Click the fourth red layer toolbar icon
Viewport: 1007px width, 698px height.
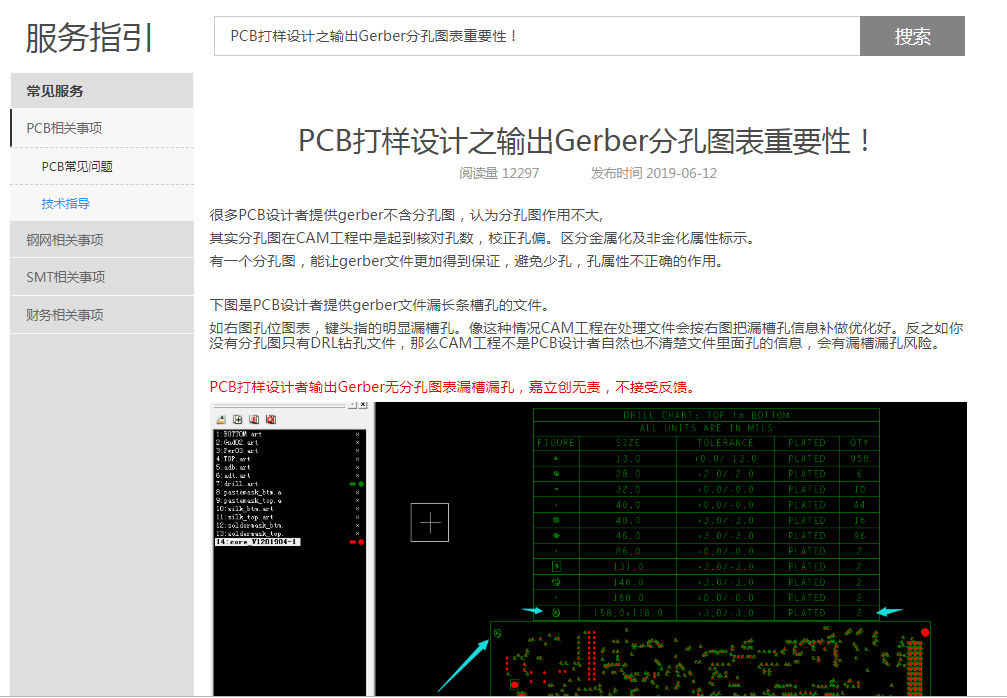coord(271,419)
